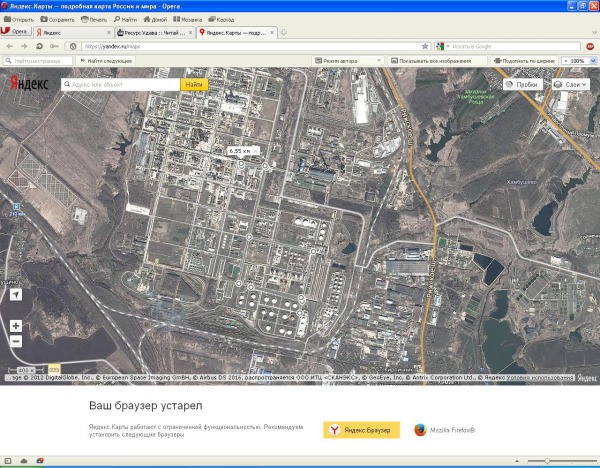This screenshot has height=468, width=600.
Task: Click the password key wand icon
Action: 54,46
